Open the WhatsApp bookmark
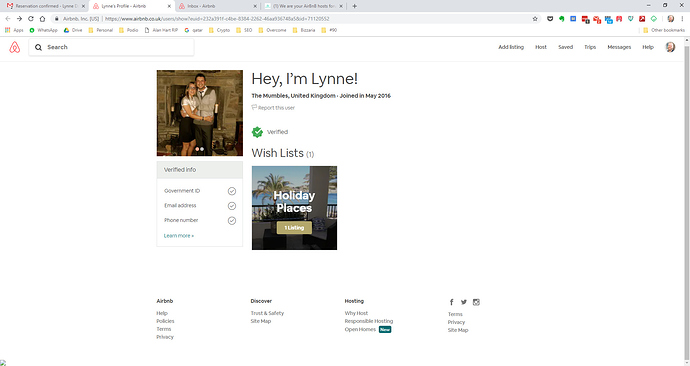Image resolution: width=690 pixels, height=366 pixels. (x=44, y=30)
